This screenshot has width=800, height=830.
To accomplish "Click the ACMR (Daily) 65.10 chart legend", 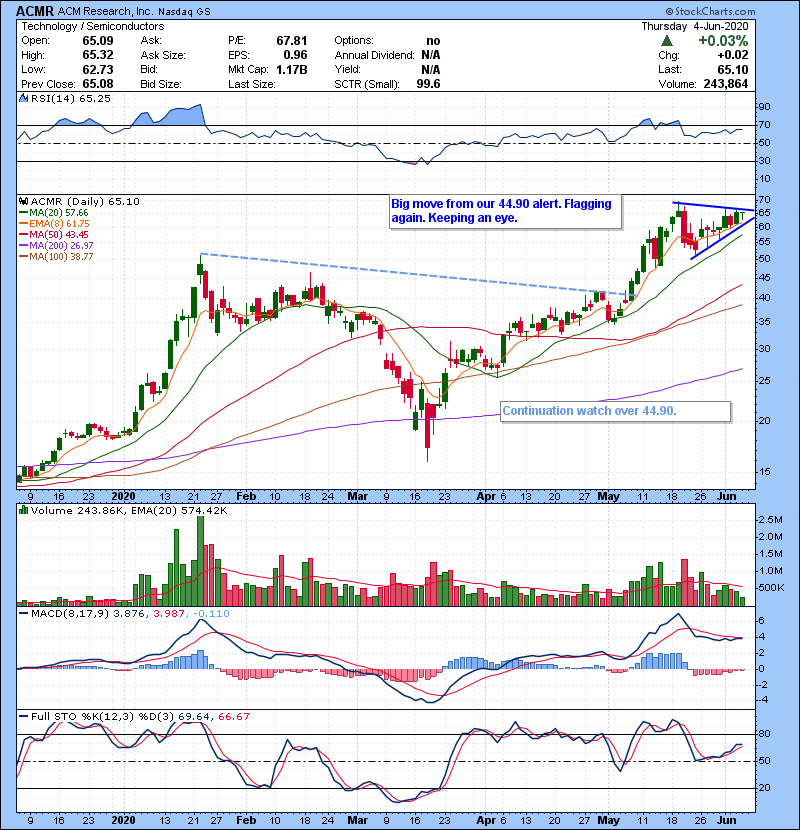I will click(85, 201).
